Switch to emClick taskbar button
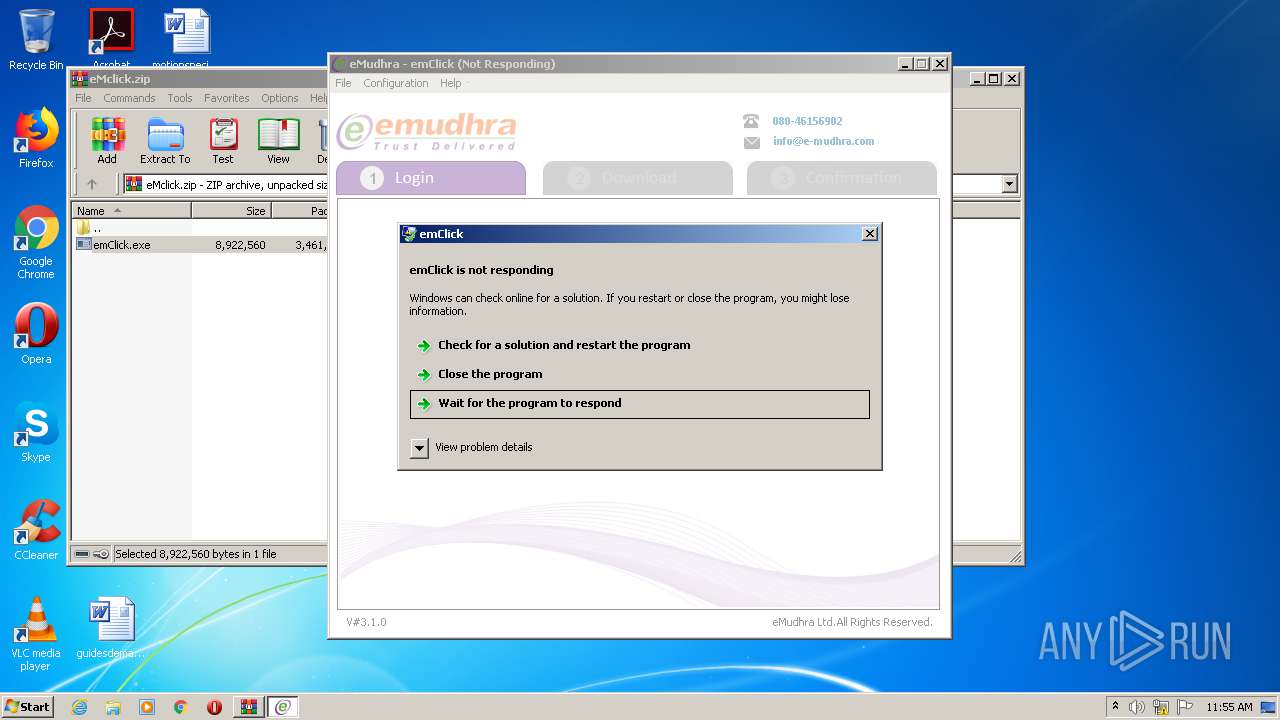The height and width of the screenshot is (720, 1280). point(282,707)
